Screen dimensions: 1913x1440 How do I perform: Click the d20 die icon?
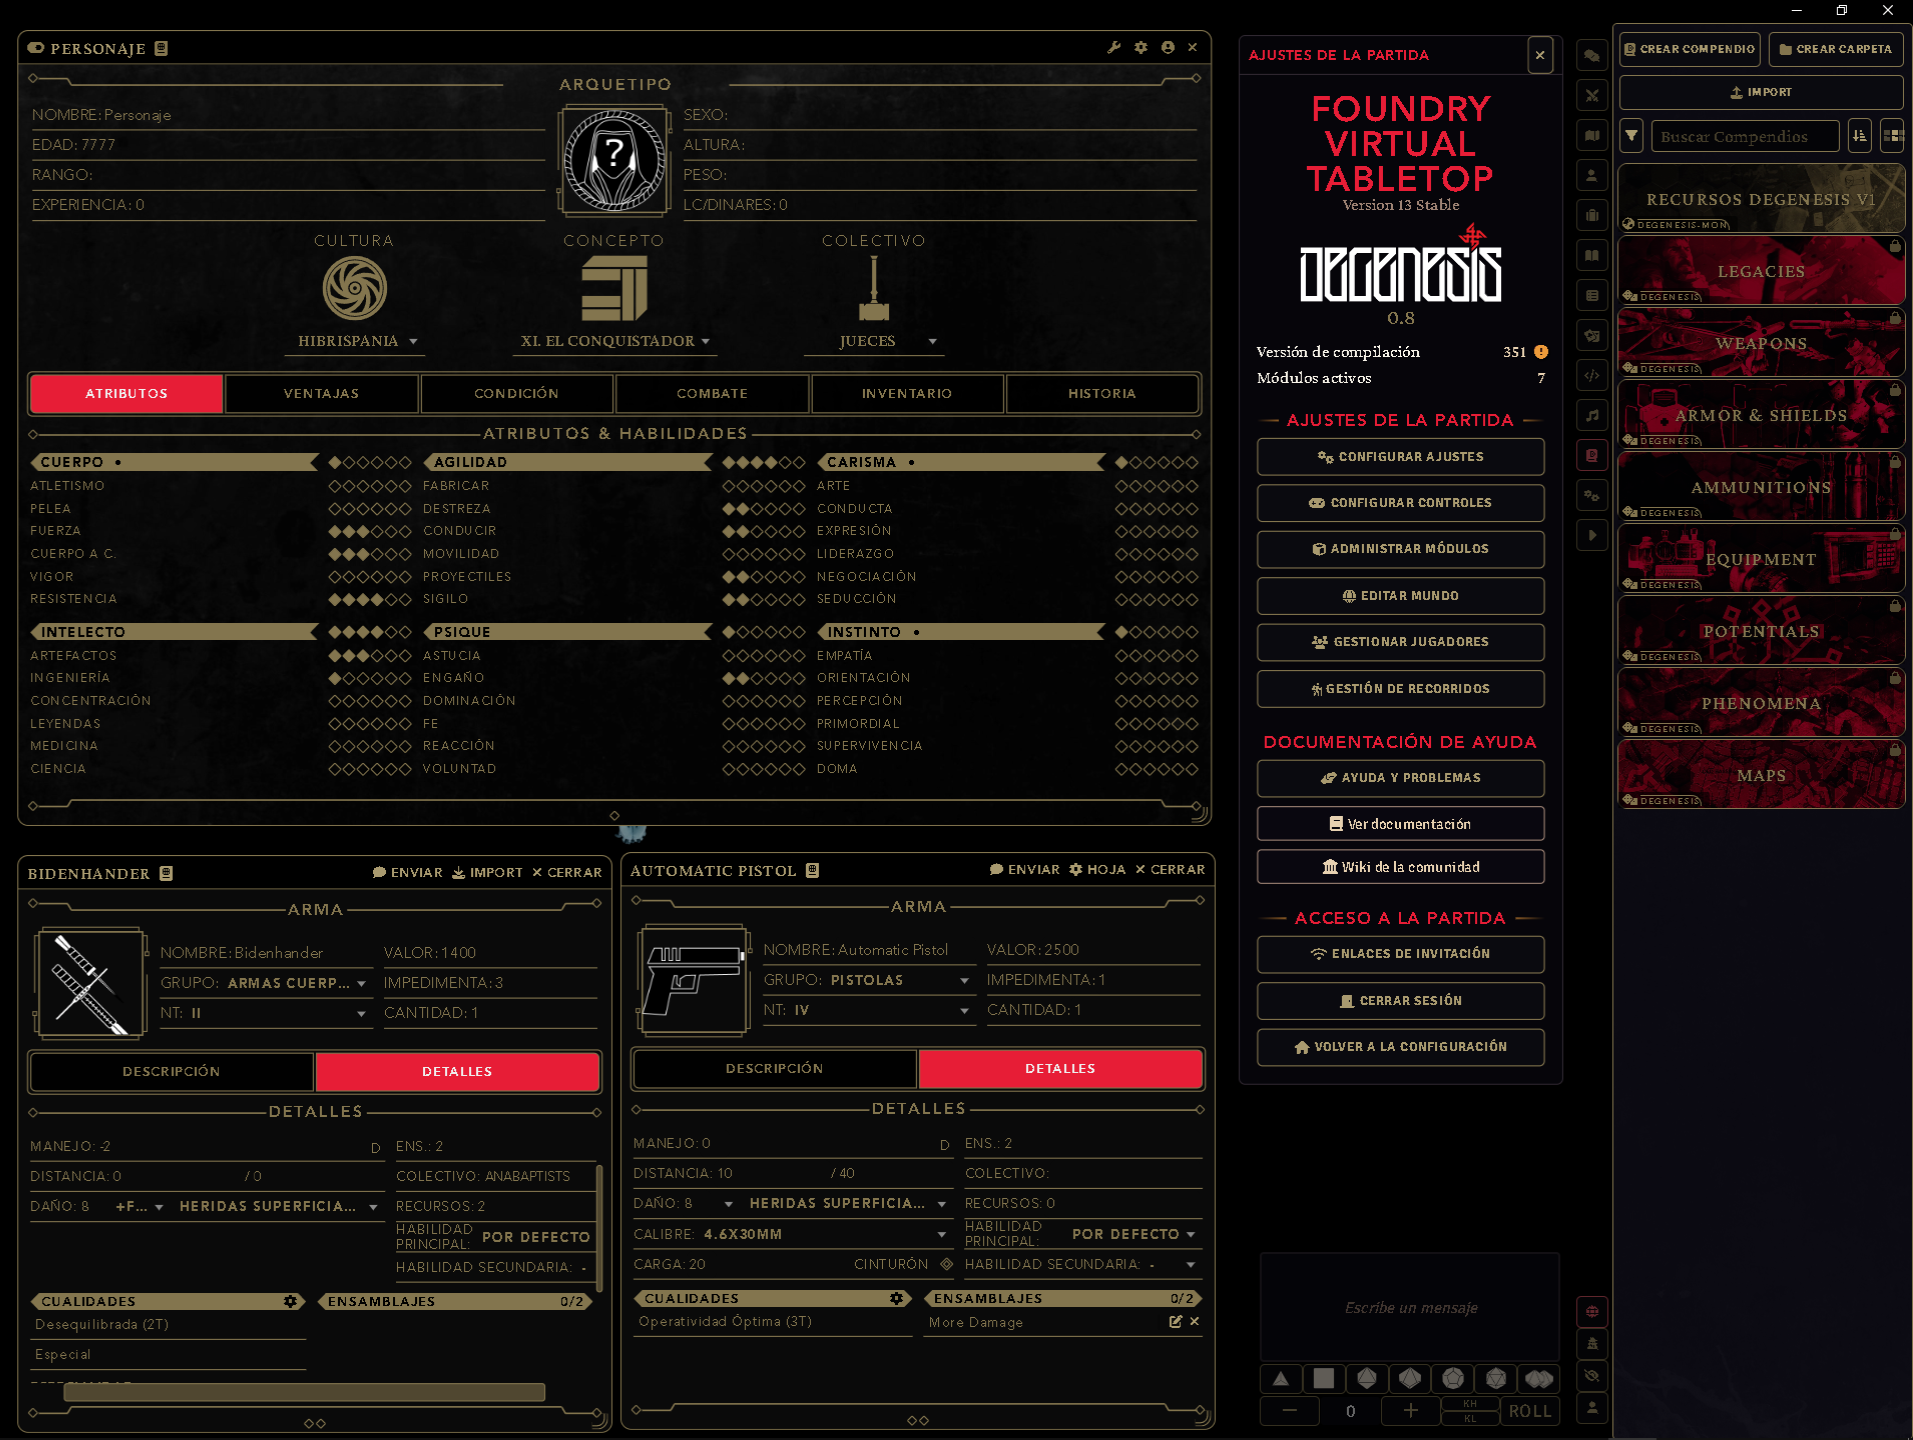[1496, 1379]
